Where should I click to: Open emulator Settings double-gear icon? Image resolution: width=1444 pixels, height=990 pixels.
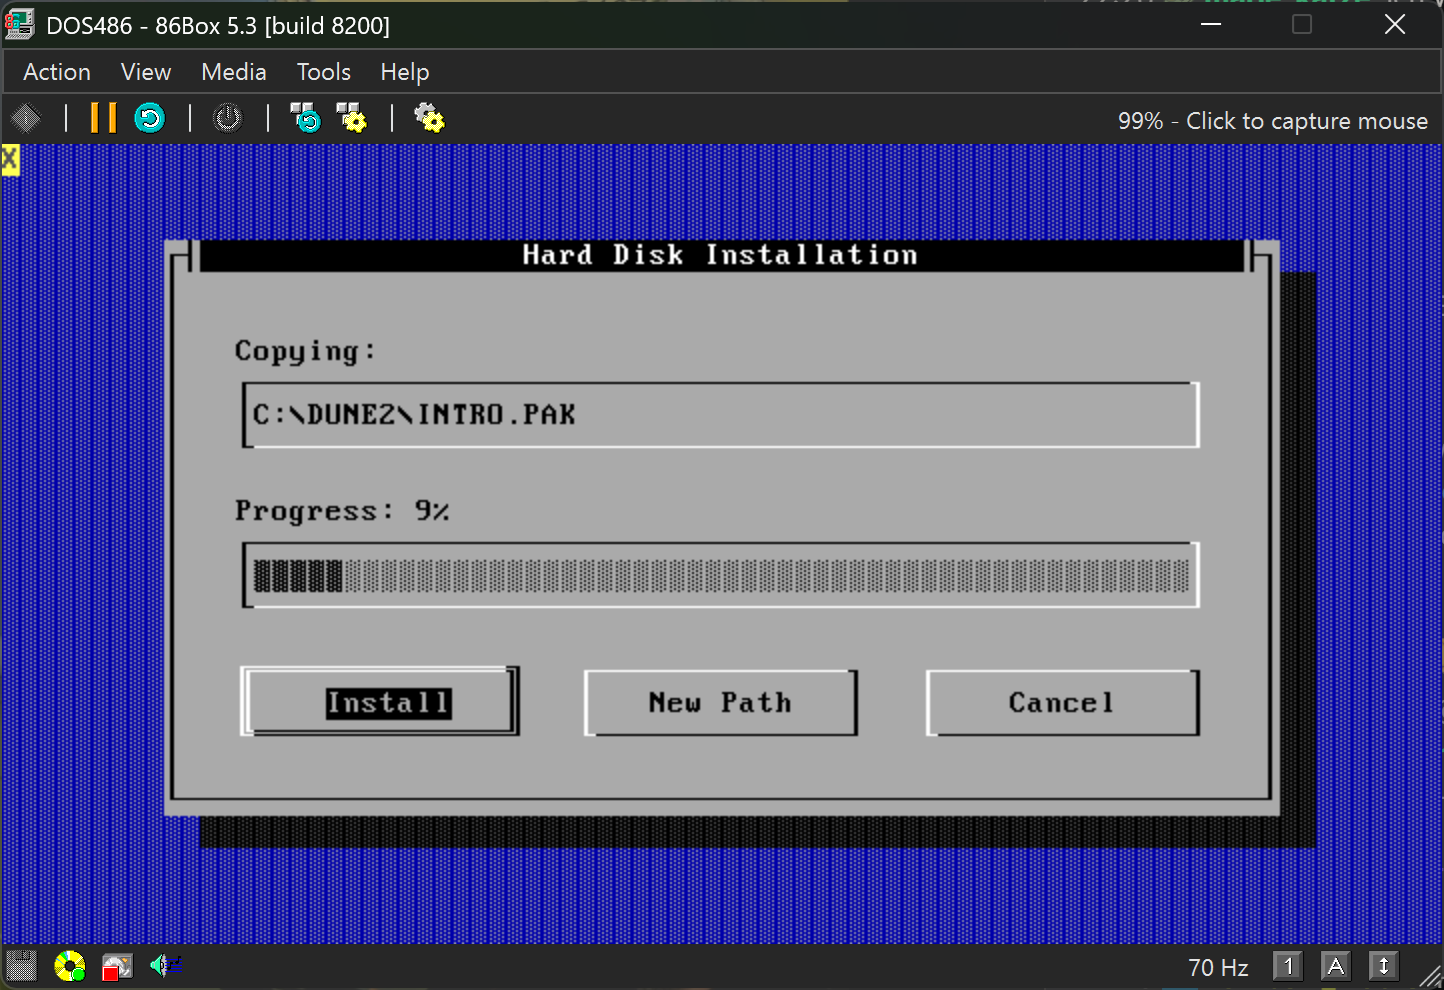(429, 118)
